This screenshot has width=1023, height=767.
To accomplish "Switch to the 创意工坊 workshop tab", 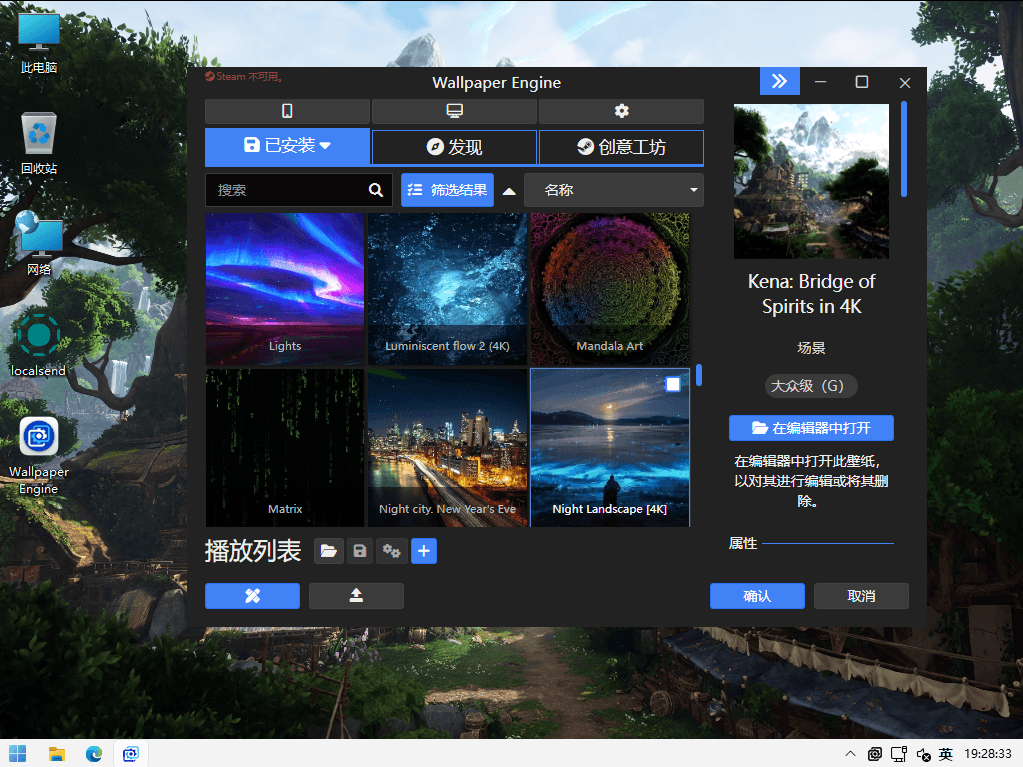I will point(621,147).
